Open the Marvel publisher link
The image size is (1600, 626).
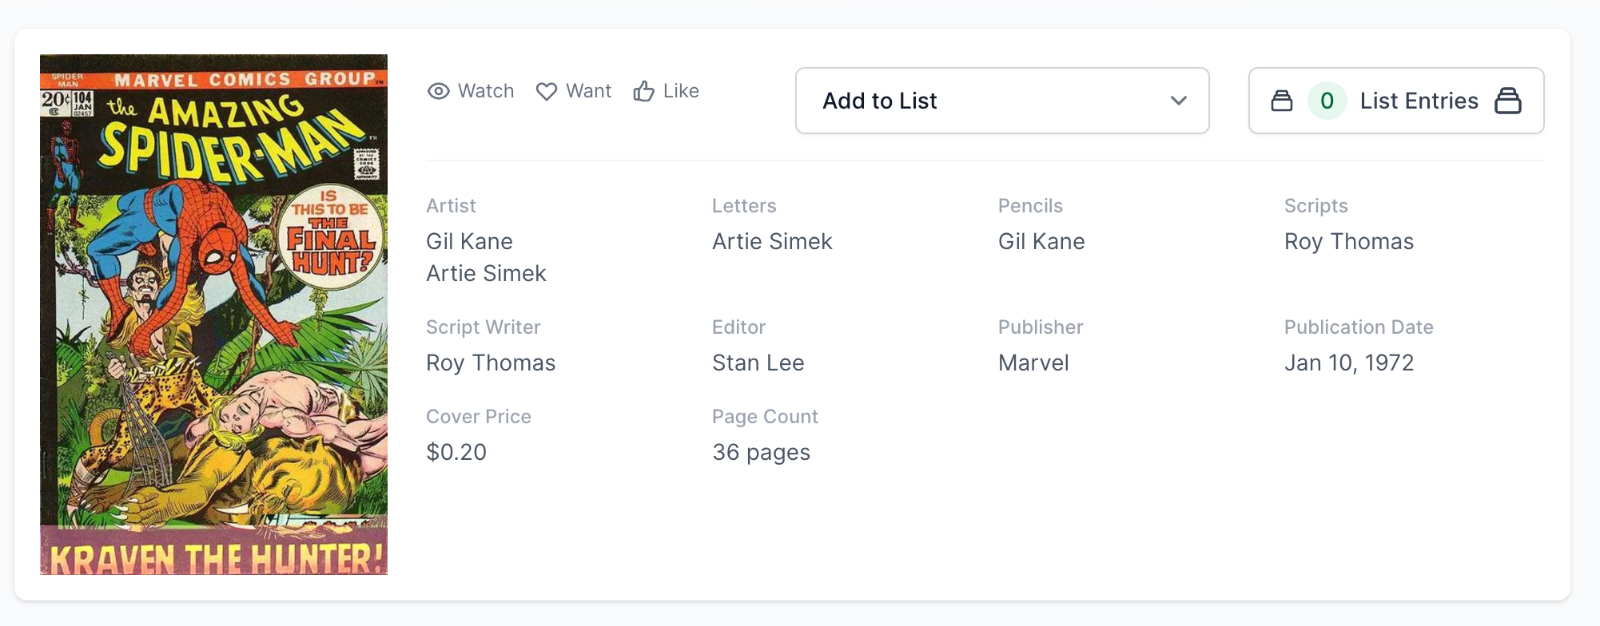point(1033,363)
